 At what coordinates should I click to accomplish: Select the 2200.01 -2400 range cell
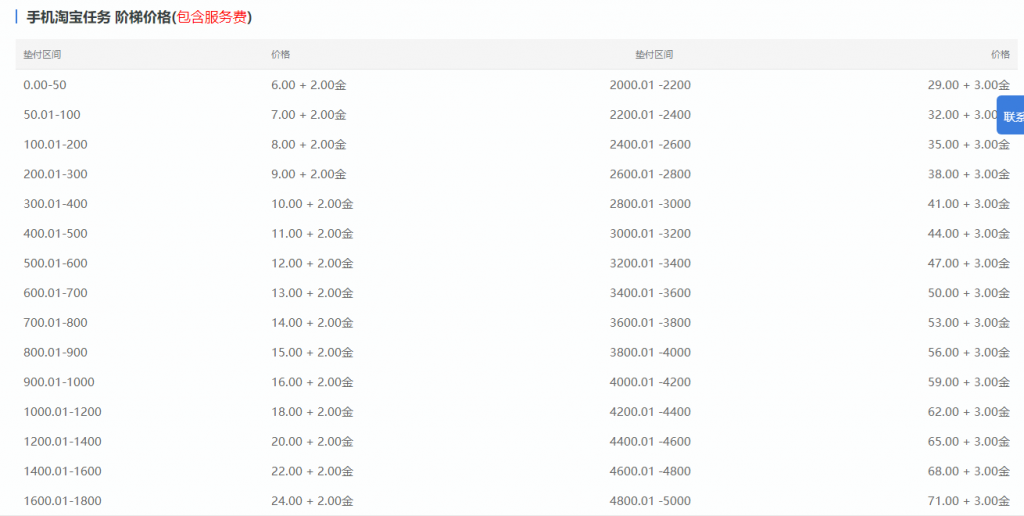(650, 115)
